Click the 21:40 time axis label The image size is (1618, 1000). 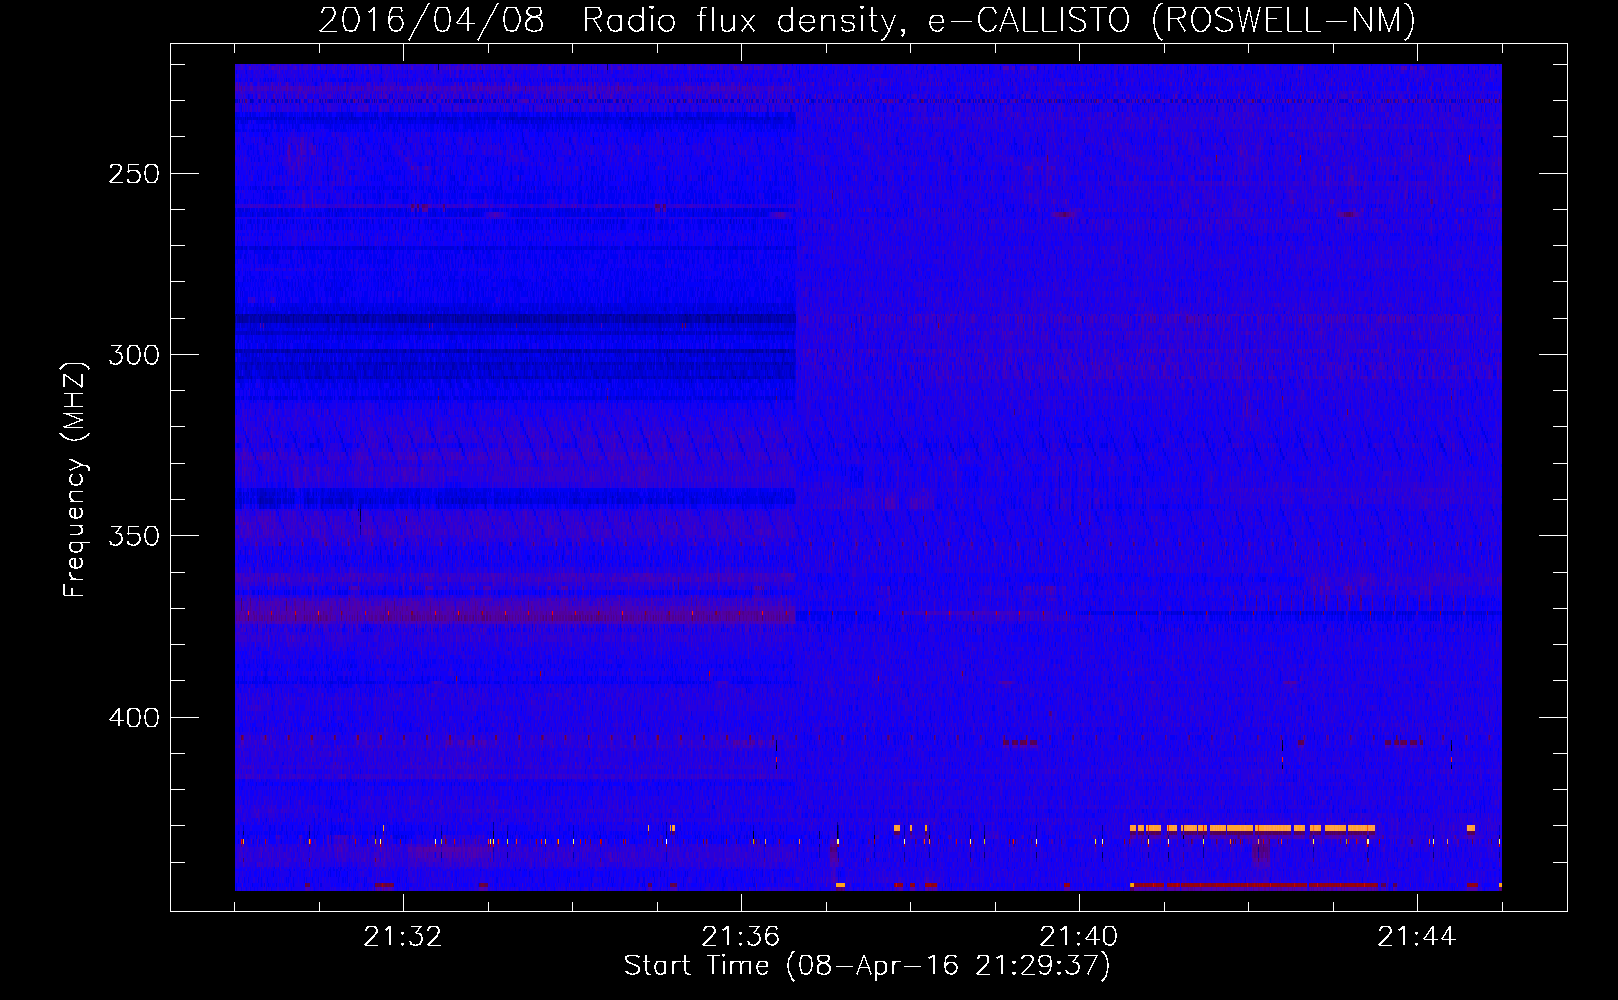tap(1078, 937)
